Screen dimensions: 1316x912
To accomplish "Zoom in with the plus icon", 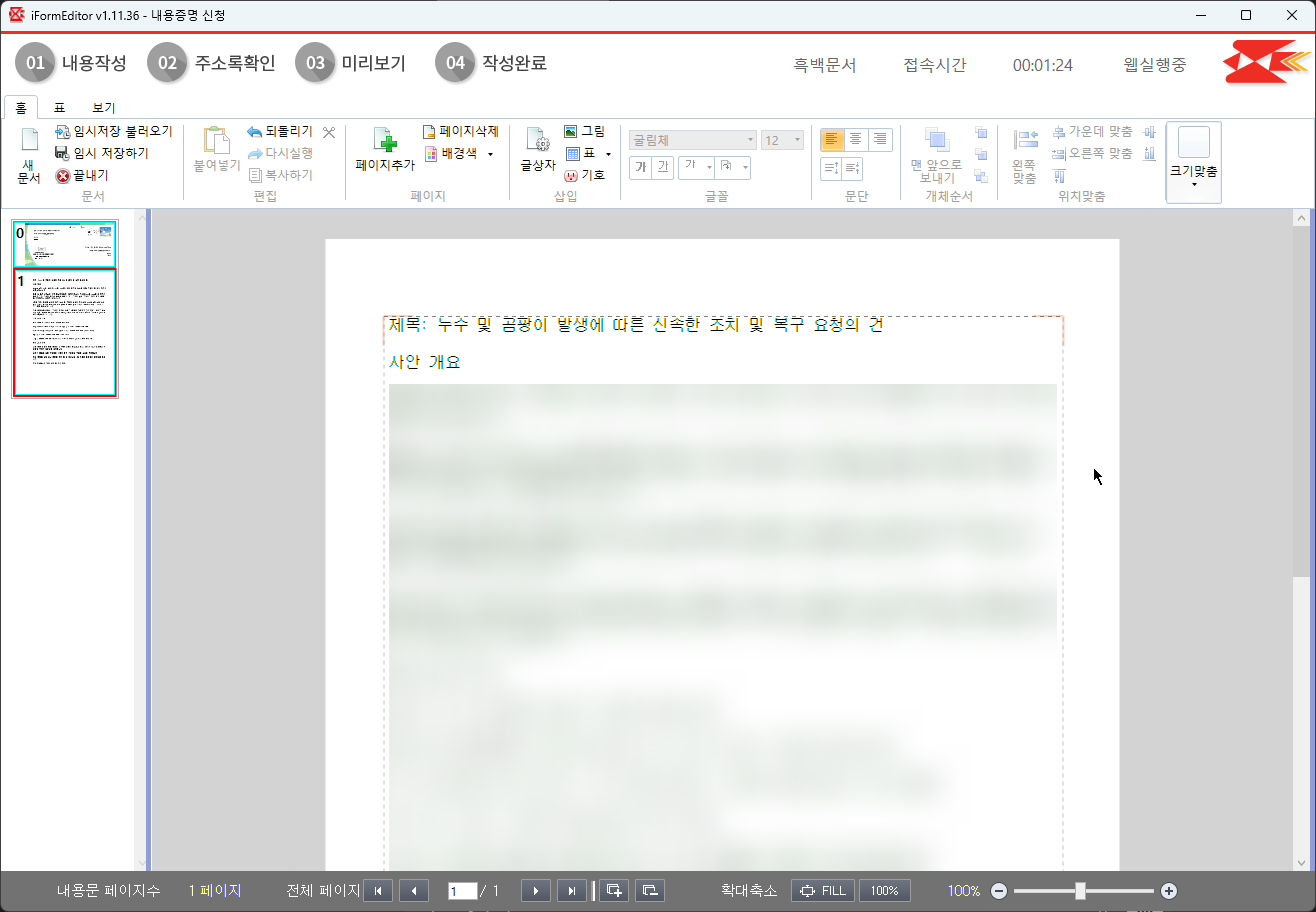I will coord(1169,891).
